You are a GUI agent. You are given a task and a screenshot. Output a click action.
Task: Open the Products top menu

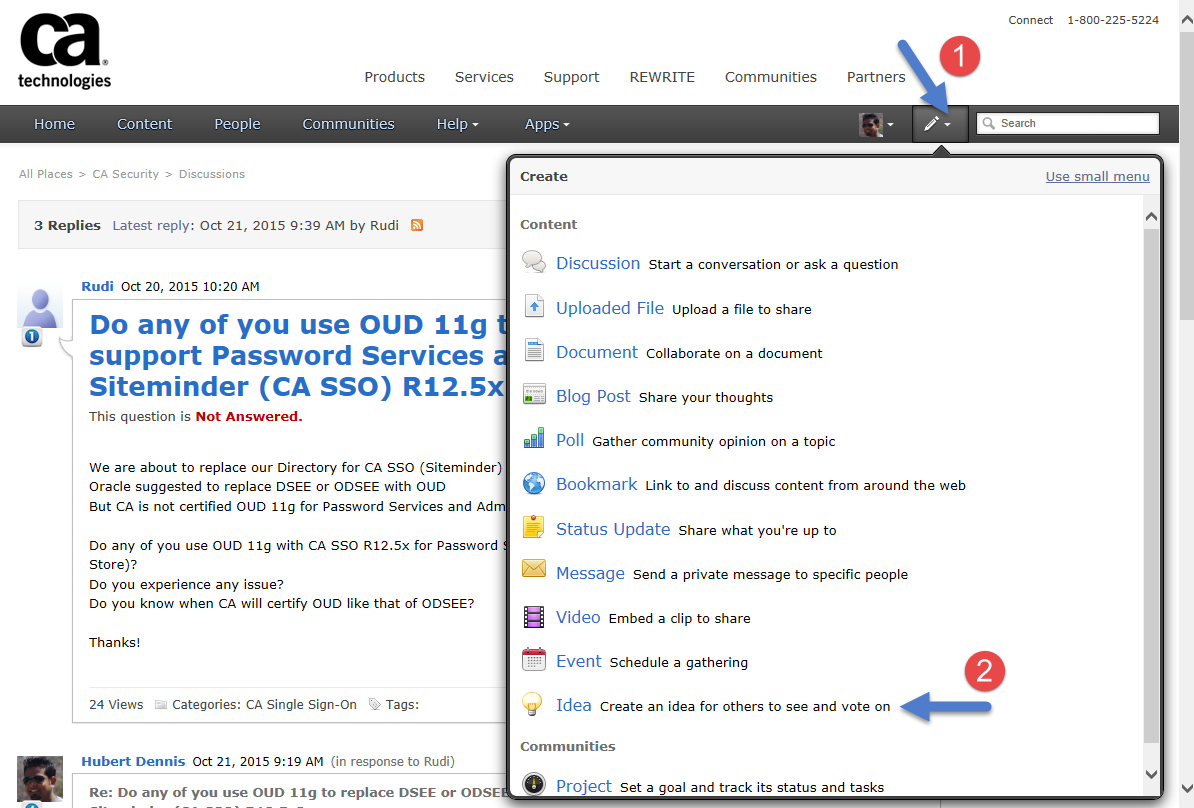394,77
